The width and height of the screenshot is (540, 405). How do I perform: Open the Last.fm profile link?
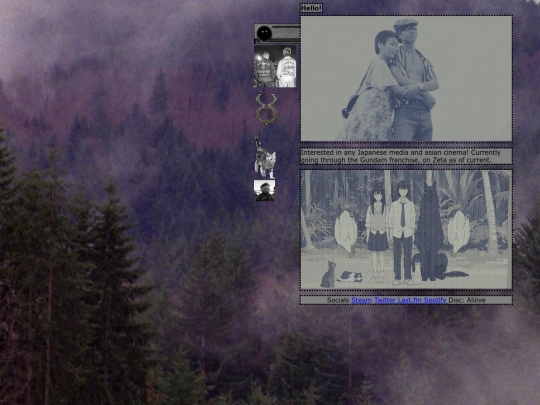click(x=409, y=300)
